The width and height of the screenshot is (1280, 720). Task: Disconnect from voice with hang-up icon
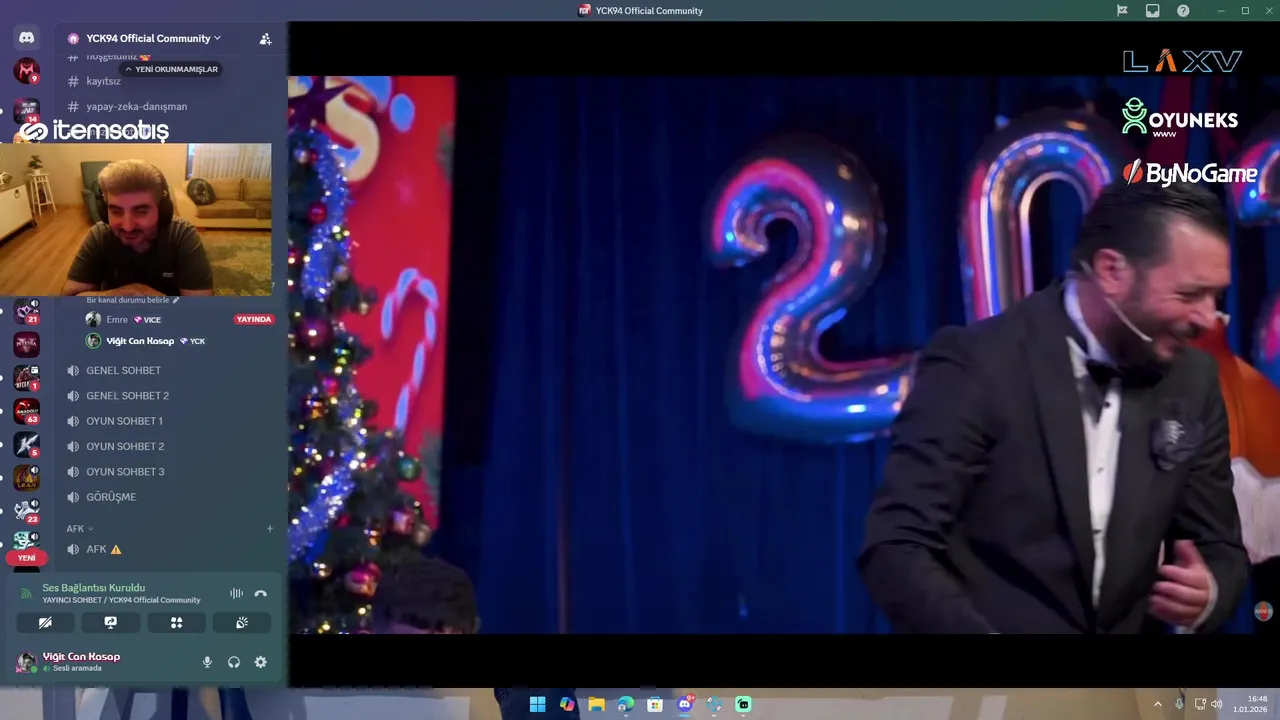261,593
